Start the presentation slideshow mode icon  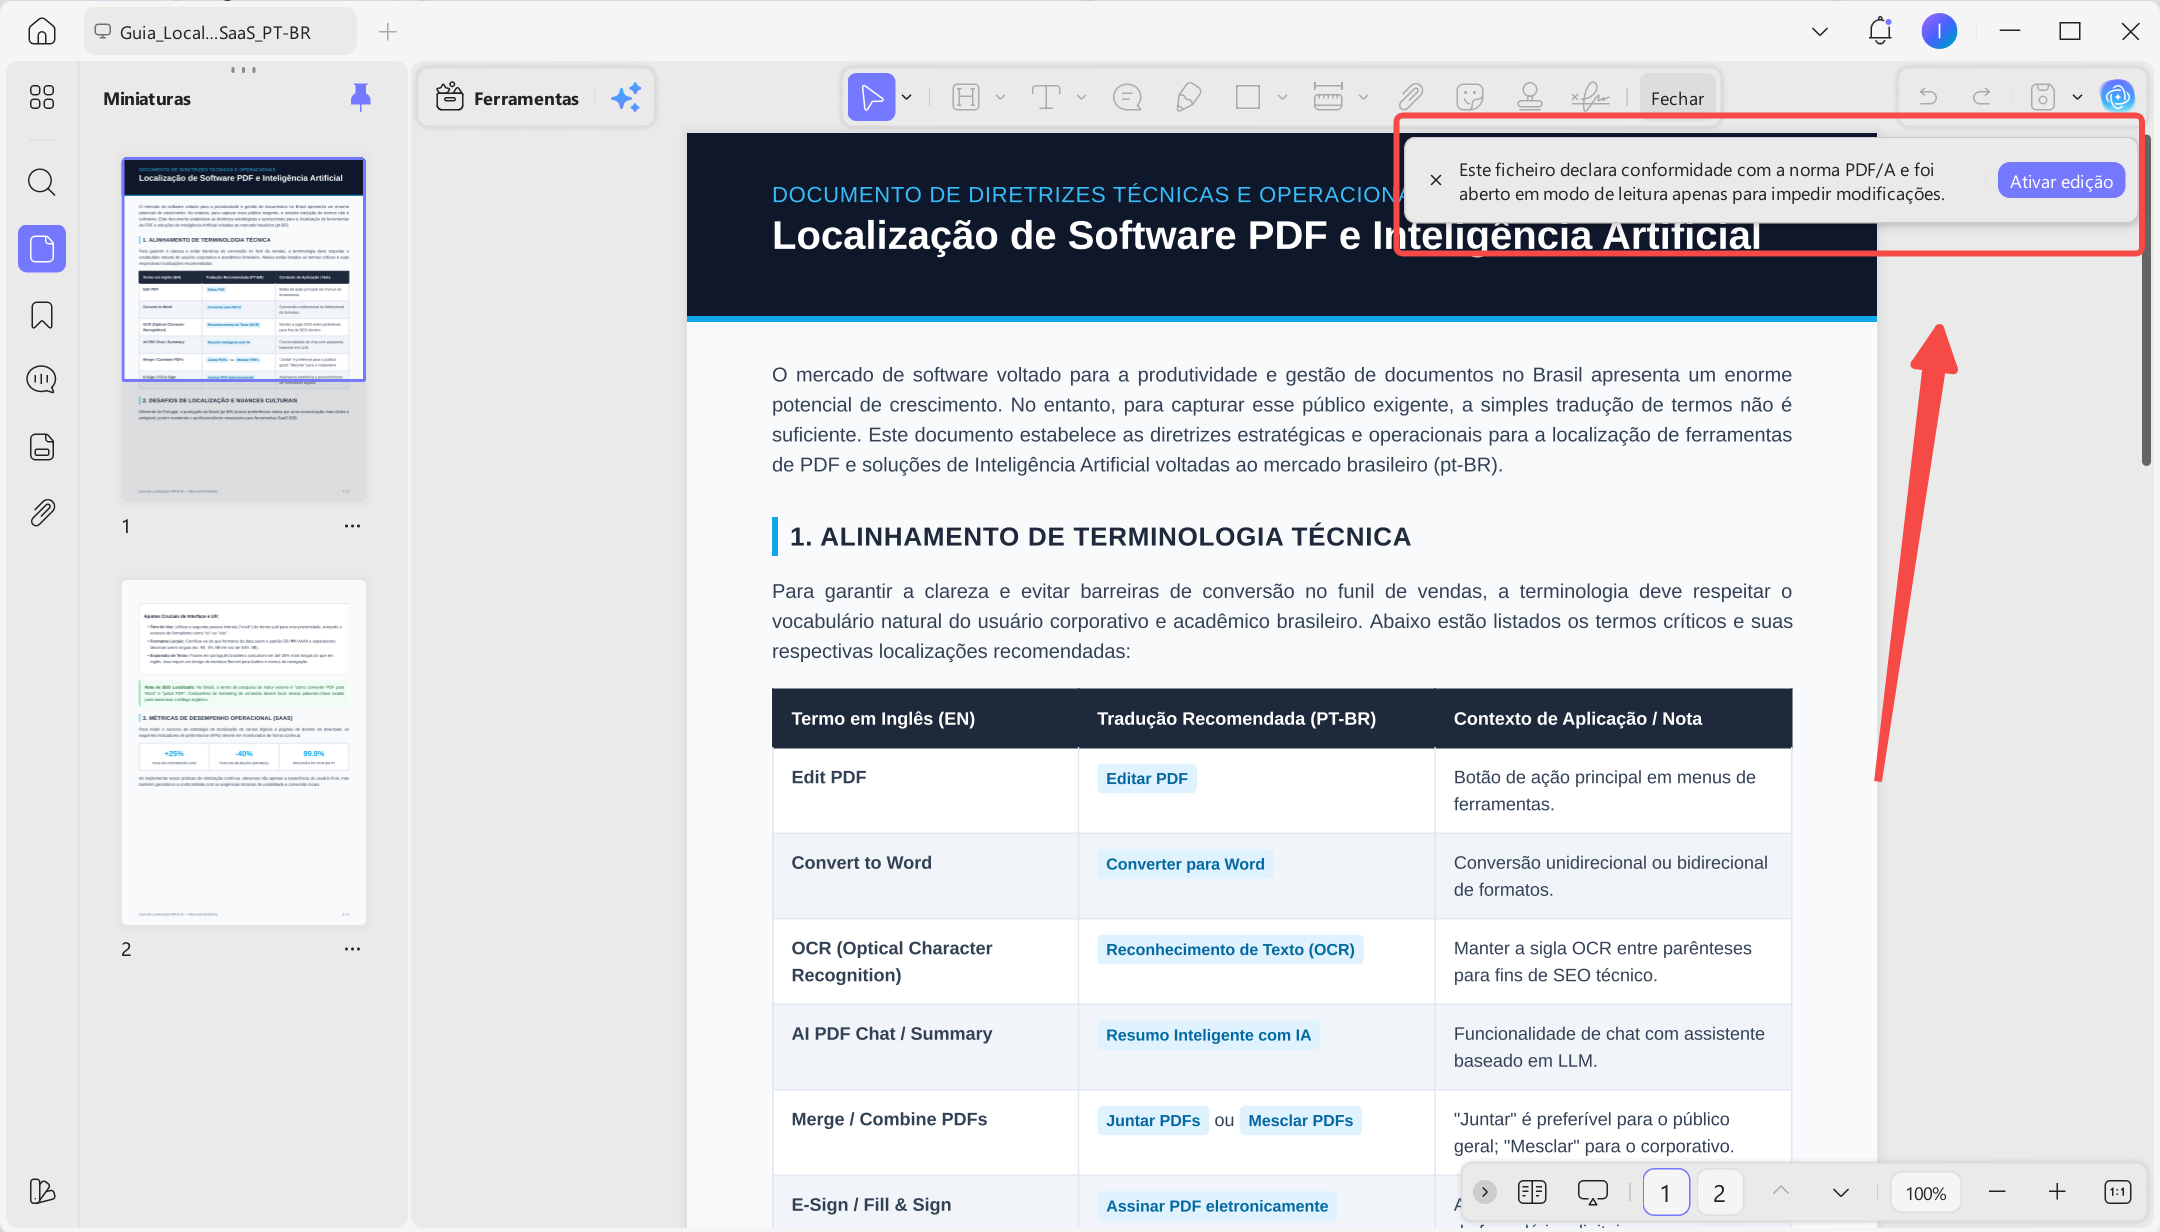click(x=1592, y=1192)
